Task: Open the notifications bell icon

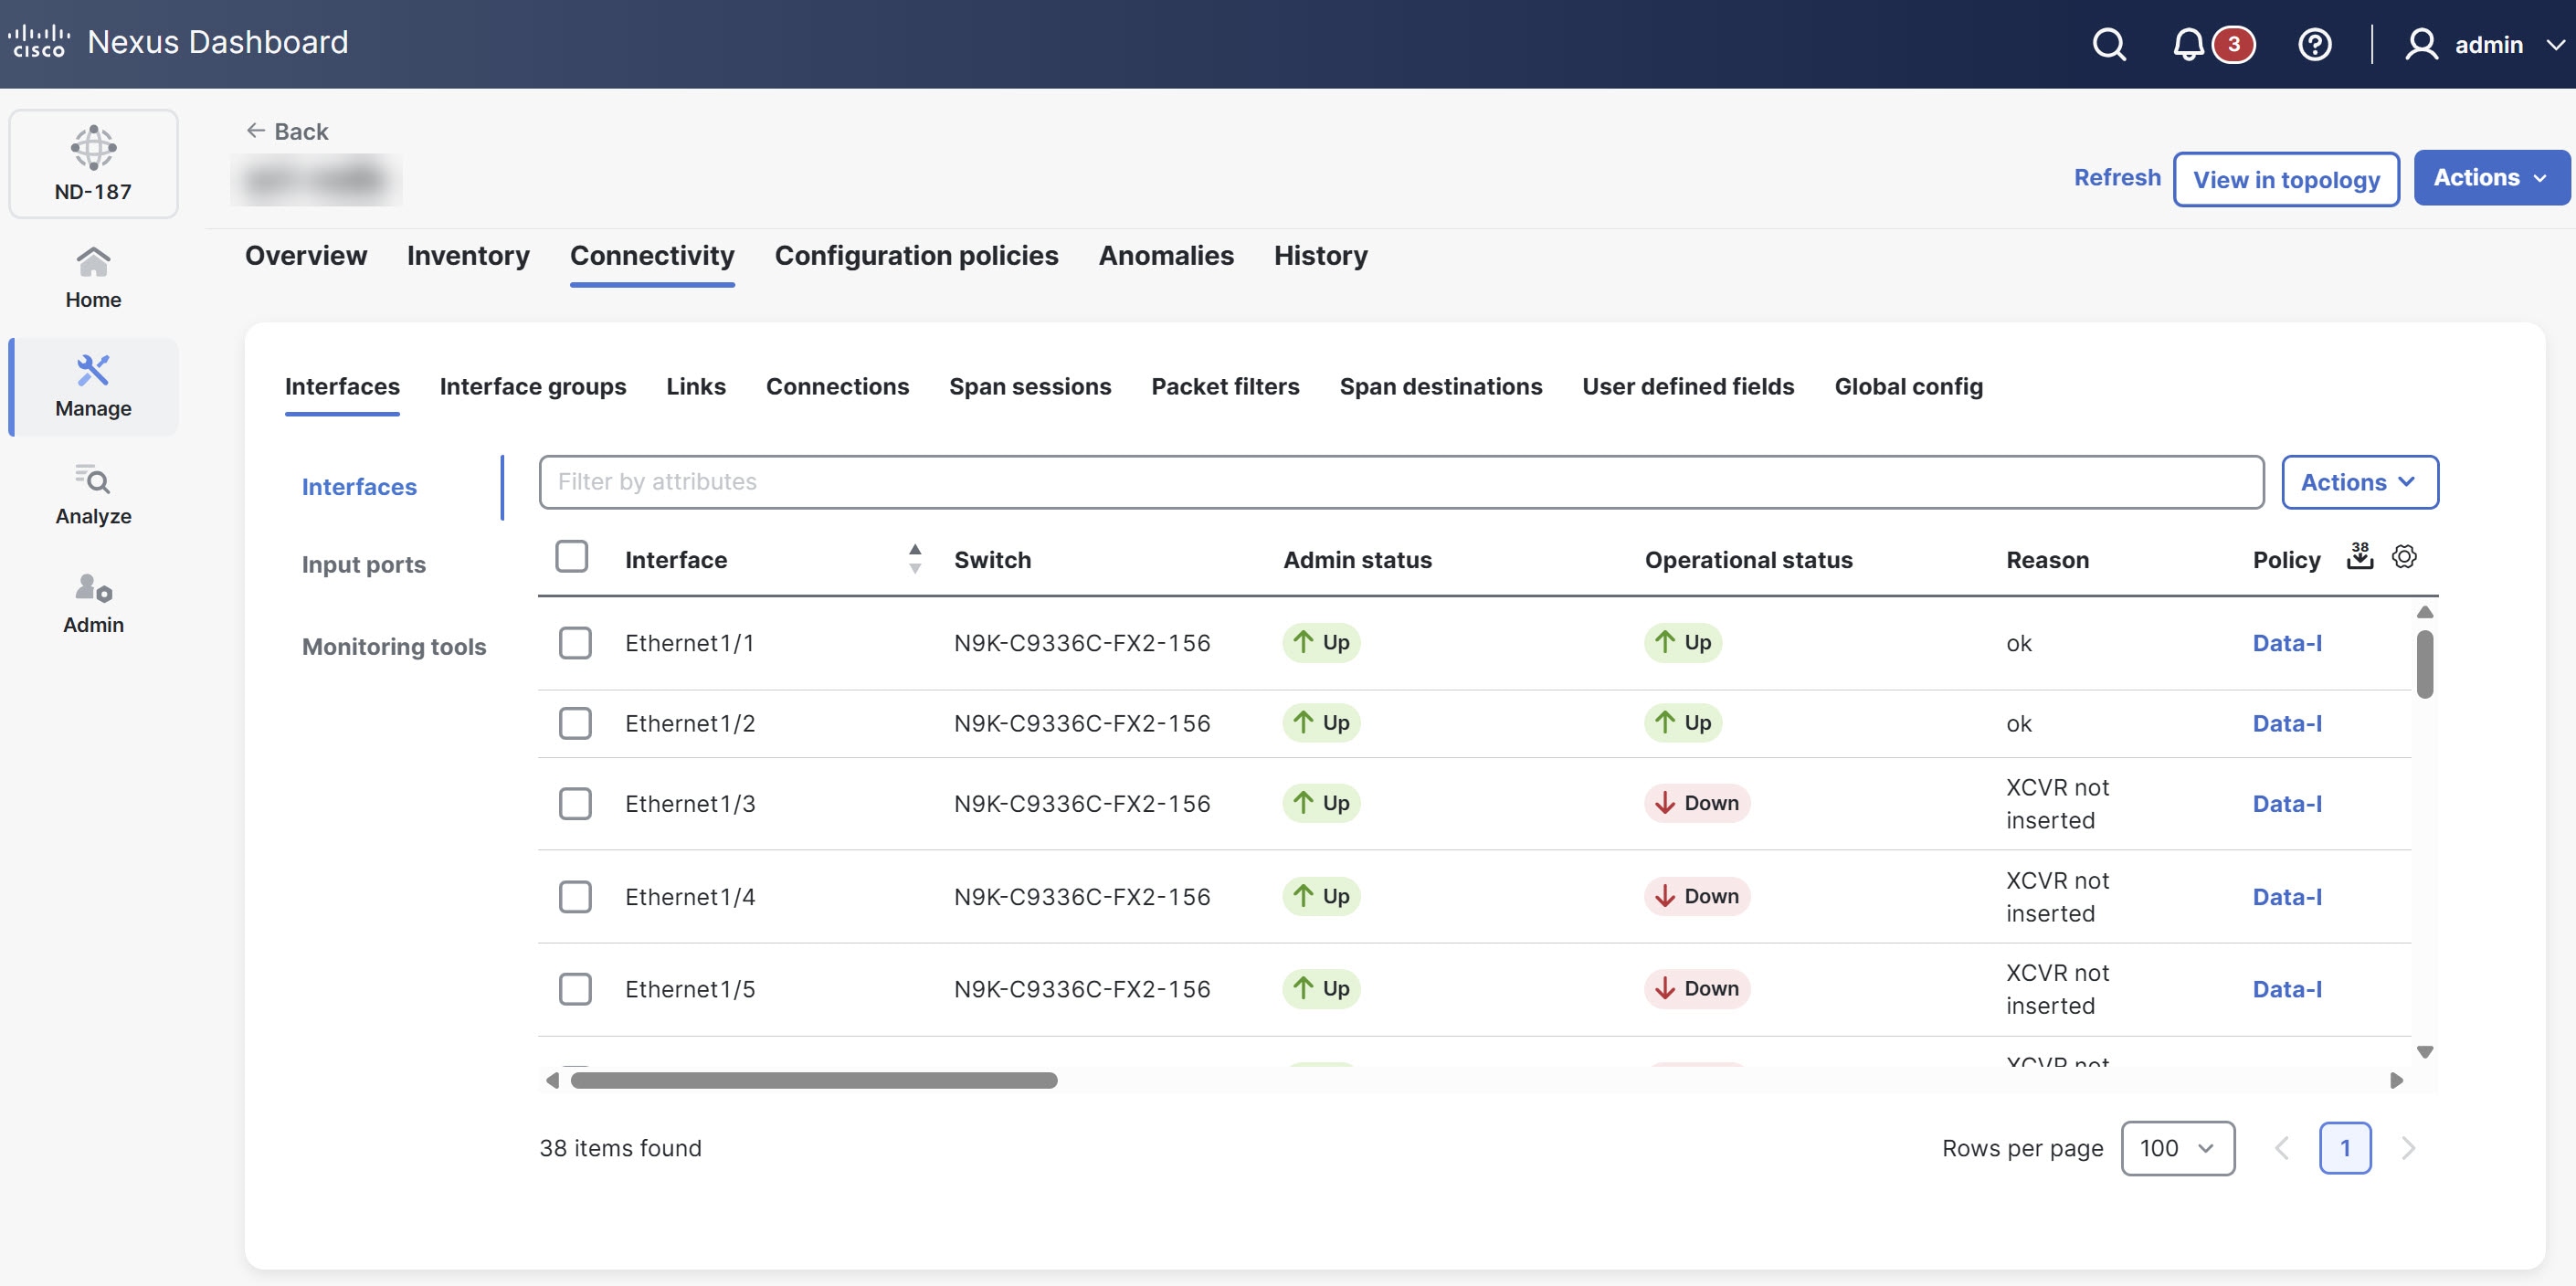Action: (2188, 44)
